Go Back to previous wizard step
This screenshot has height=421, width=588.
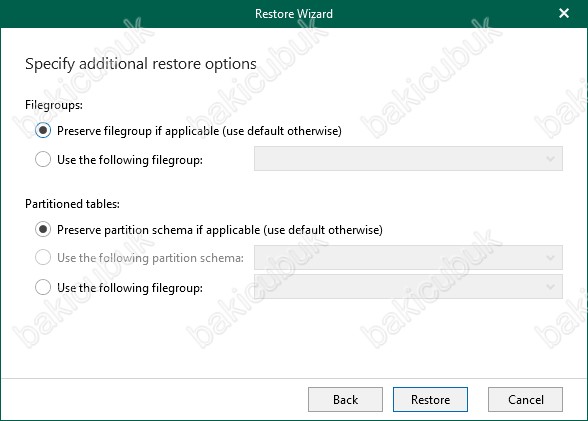345,400
